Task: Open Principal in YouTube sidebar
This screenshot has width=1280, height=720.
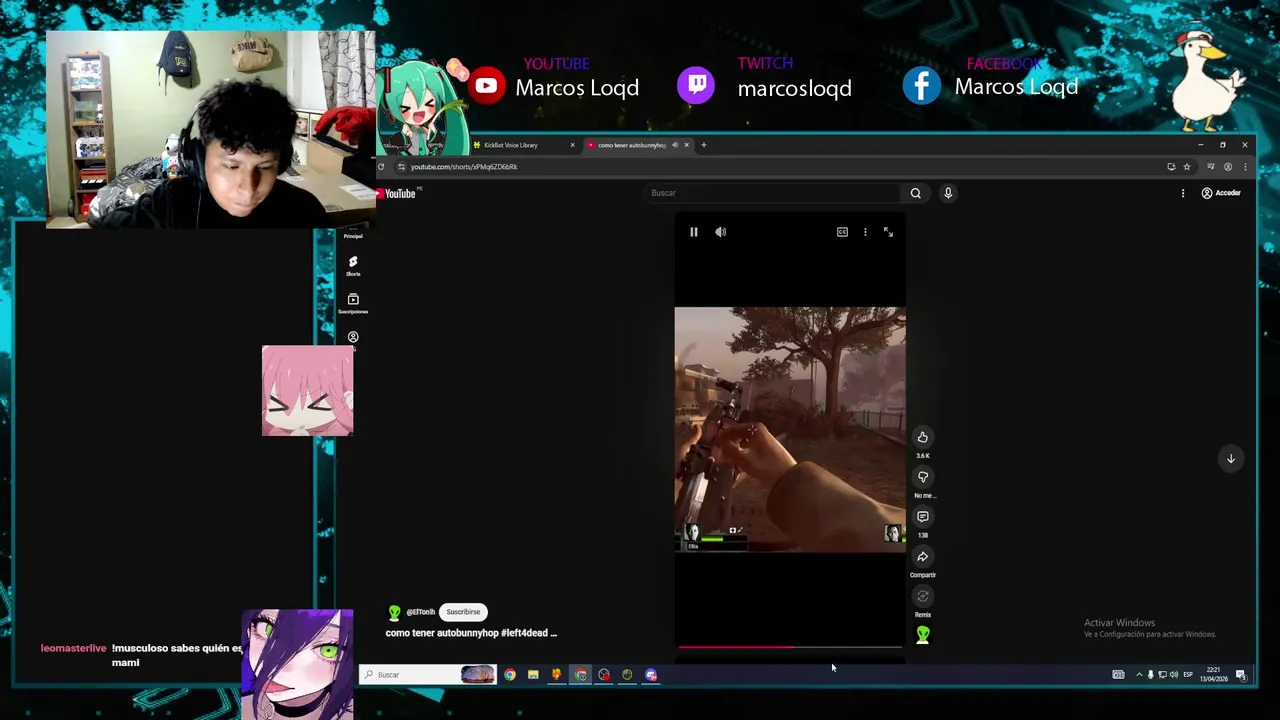Action: [x=353, y=235]
